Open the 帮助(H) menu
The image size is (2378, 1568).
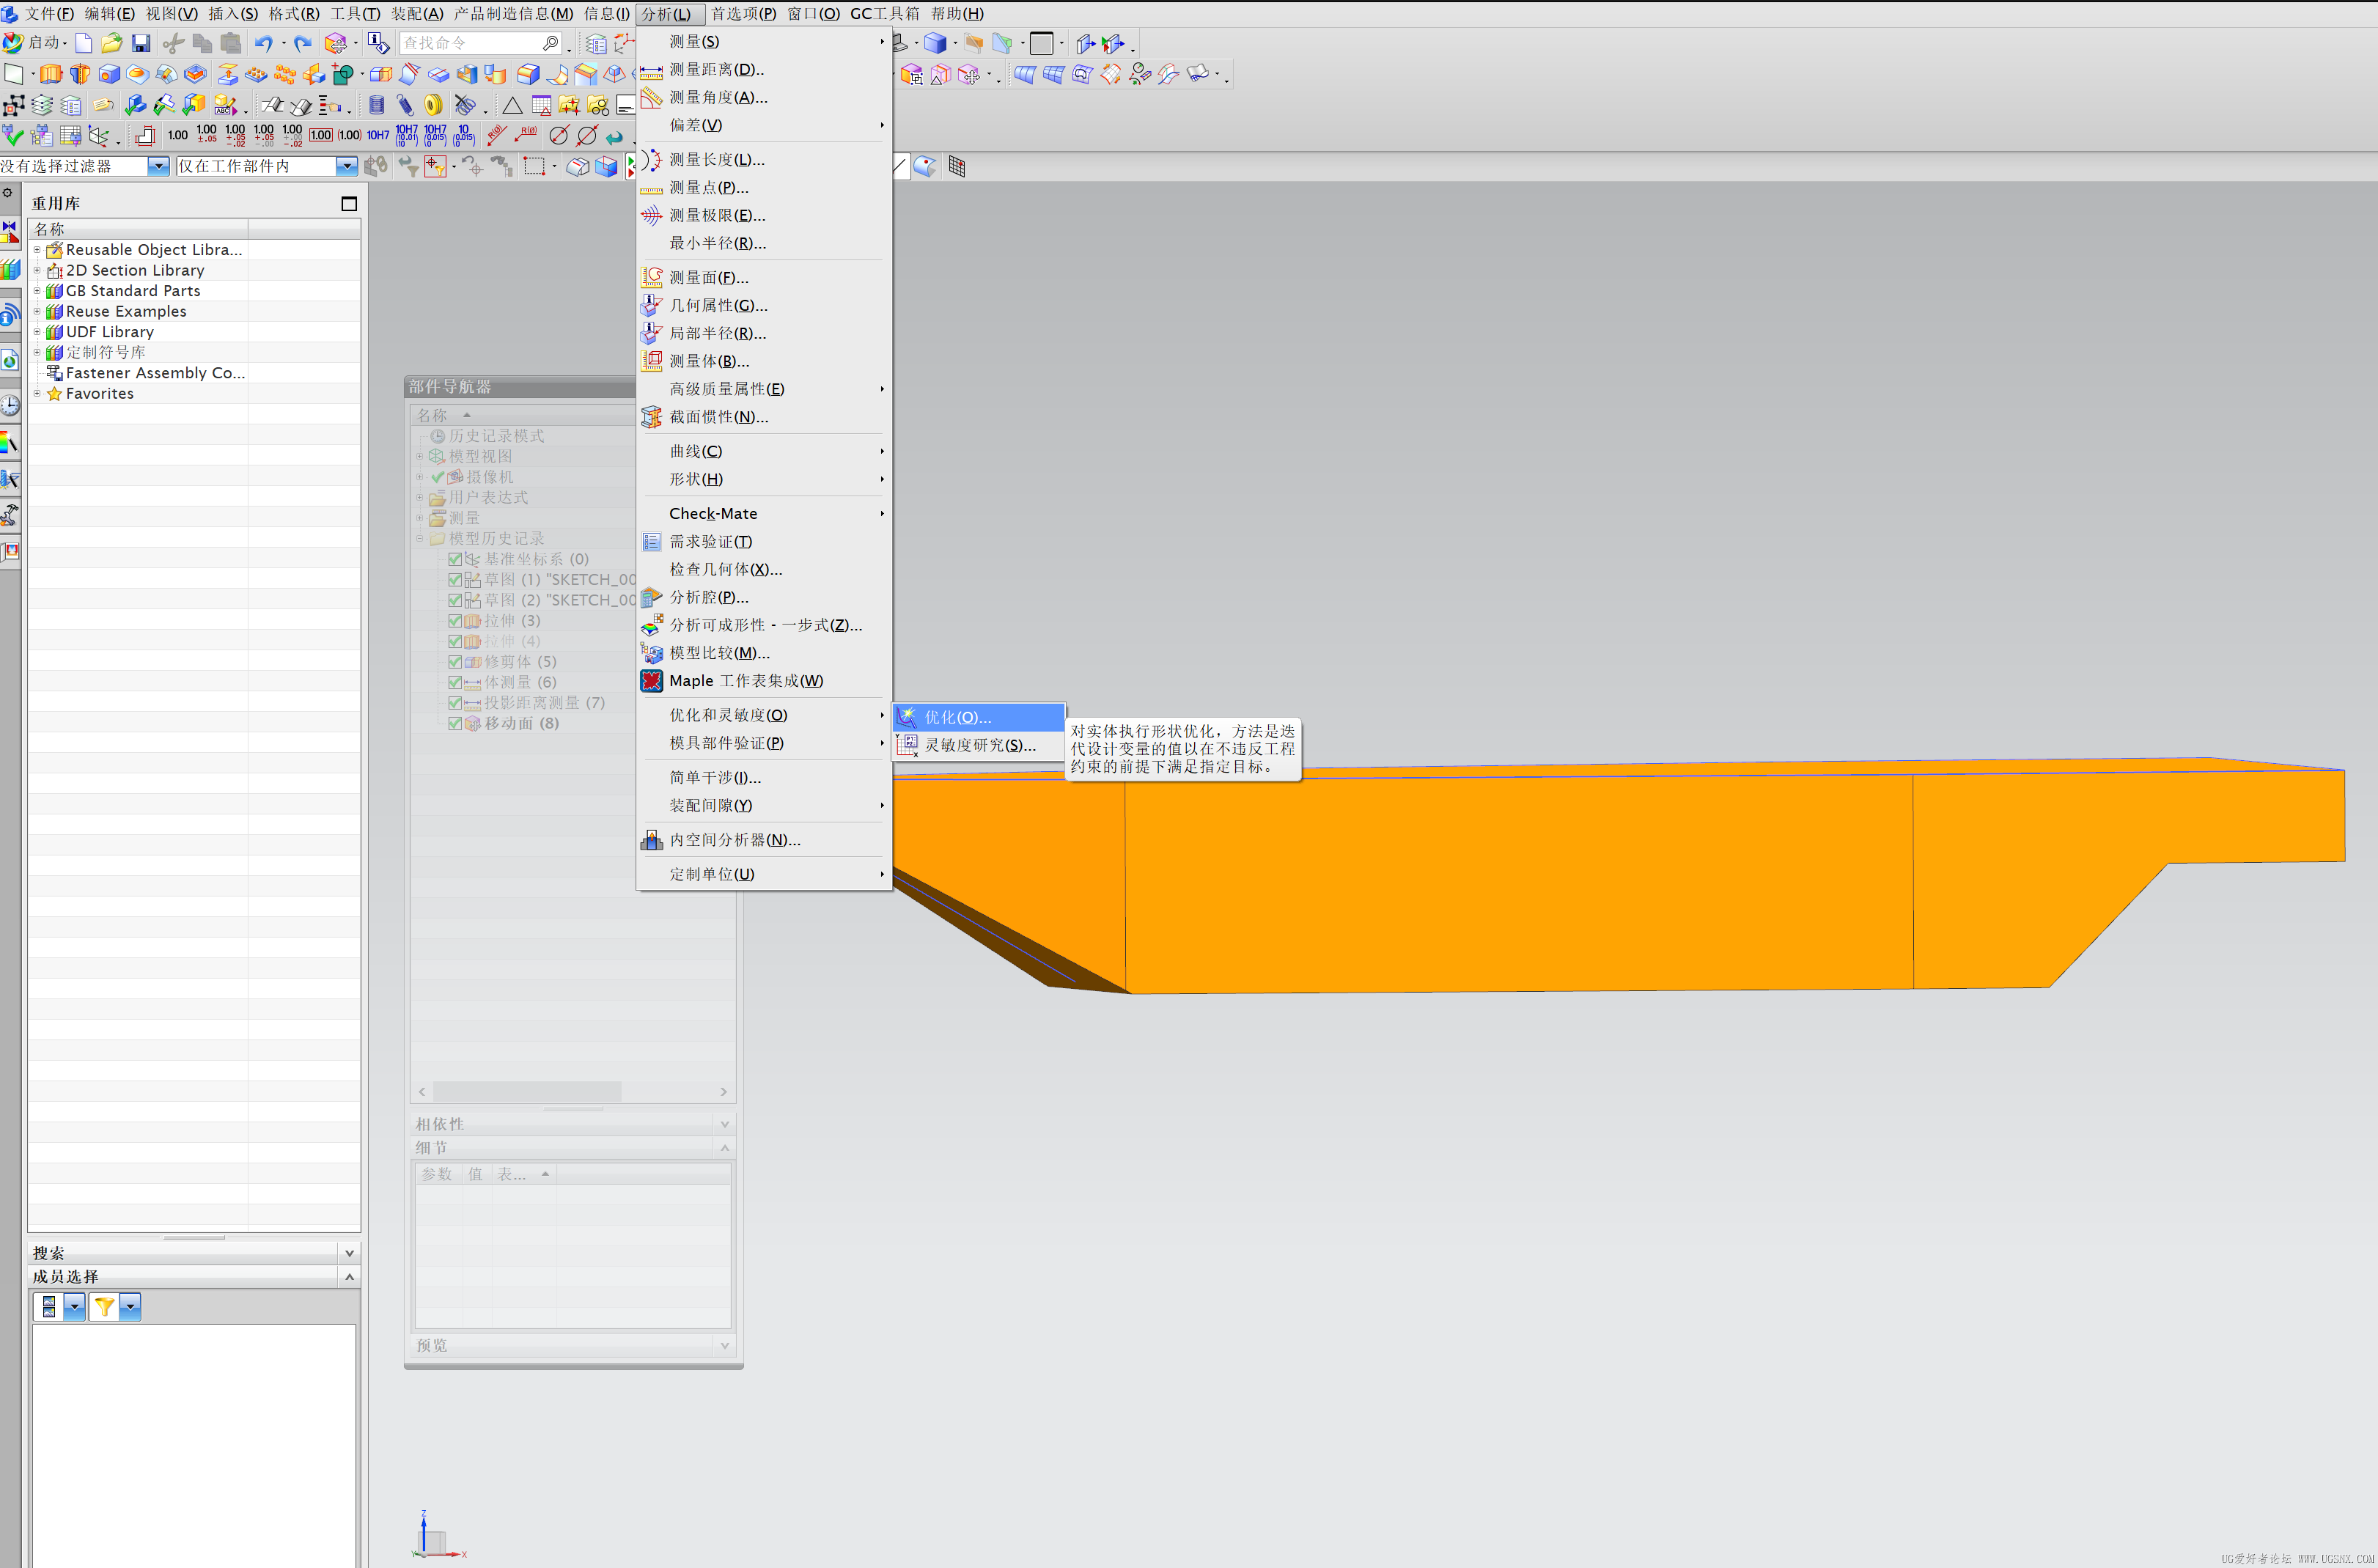coord(957,14)
